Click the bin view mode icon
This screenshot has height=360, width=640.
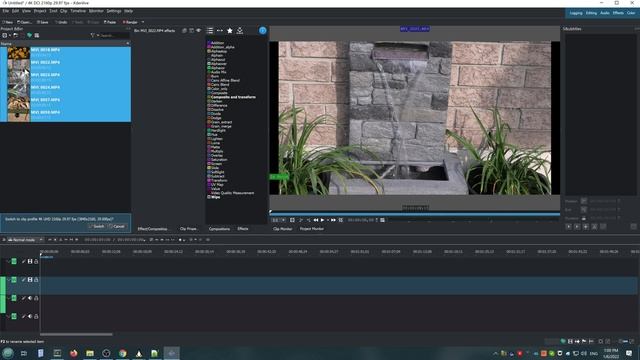[x=37, y=36]
